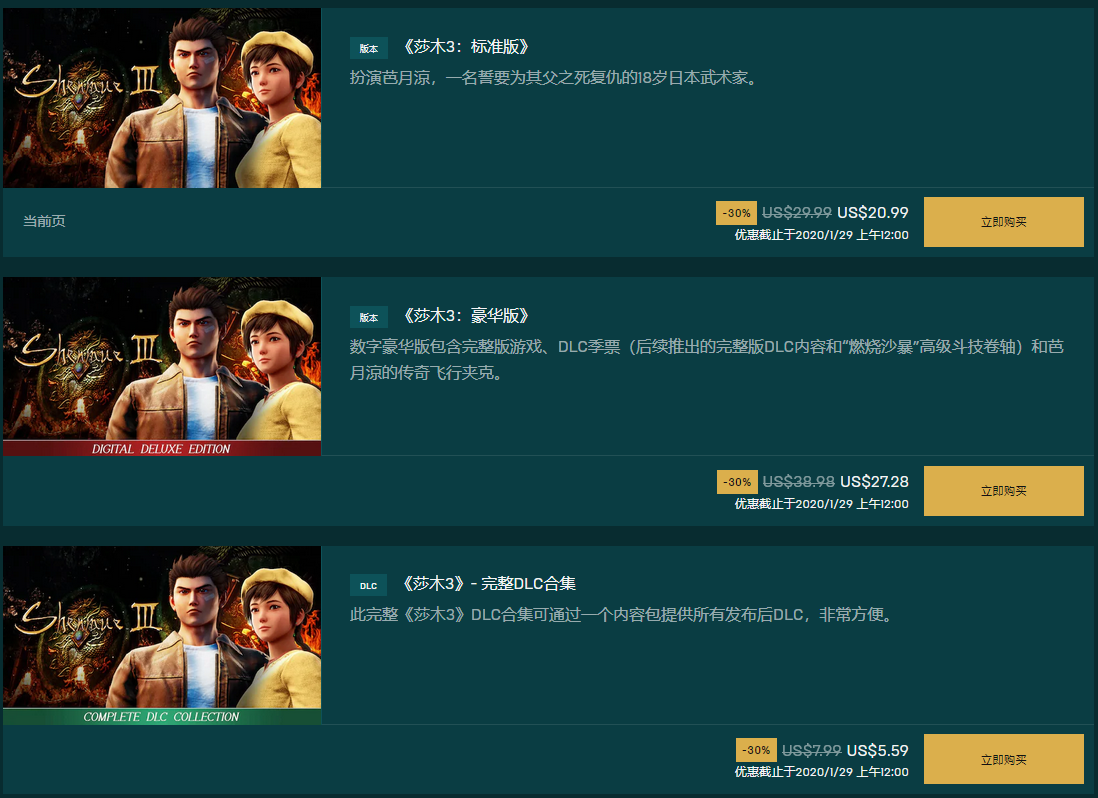The height and width of the screenshot is (798, 1098).
Task: Click the -30% discount tag for US$5.59
Action: [756, 750]
